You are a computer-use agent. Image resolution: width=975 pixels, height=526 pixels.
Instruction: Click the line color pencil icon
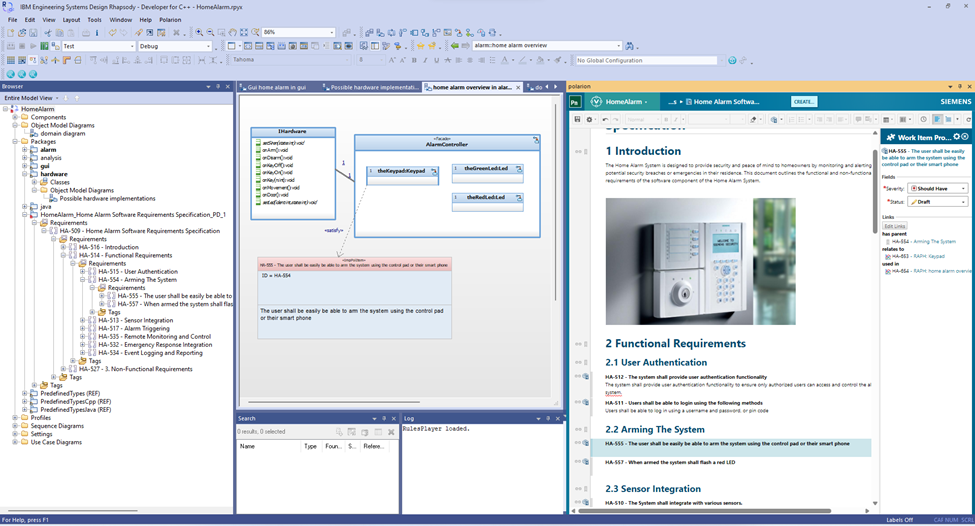(x=522, y=60)
